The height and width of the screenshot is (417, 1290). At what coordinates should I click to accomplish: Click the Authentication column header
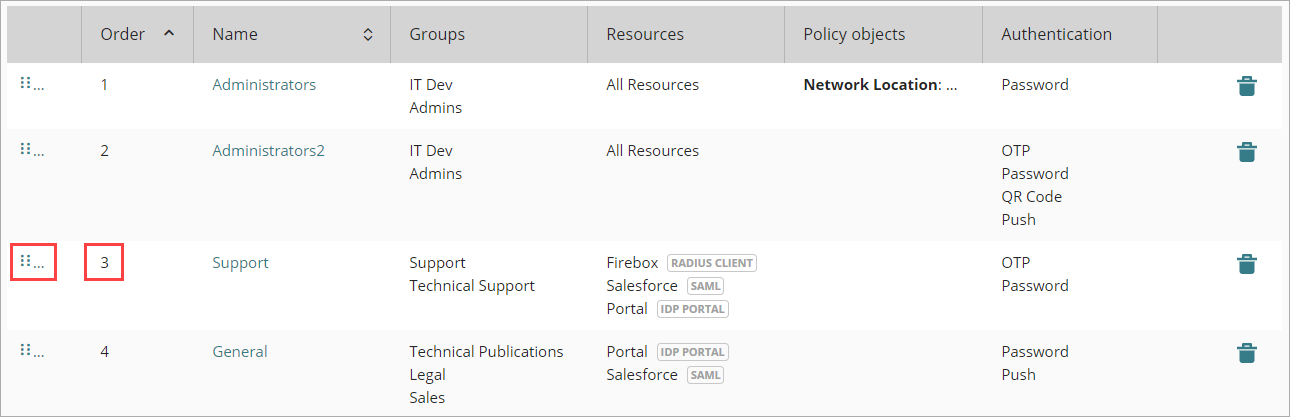tap(1056, 34)
